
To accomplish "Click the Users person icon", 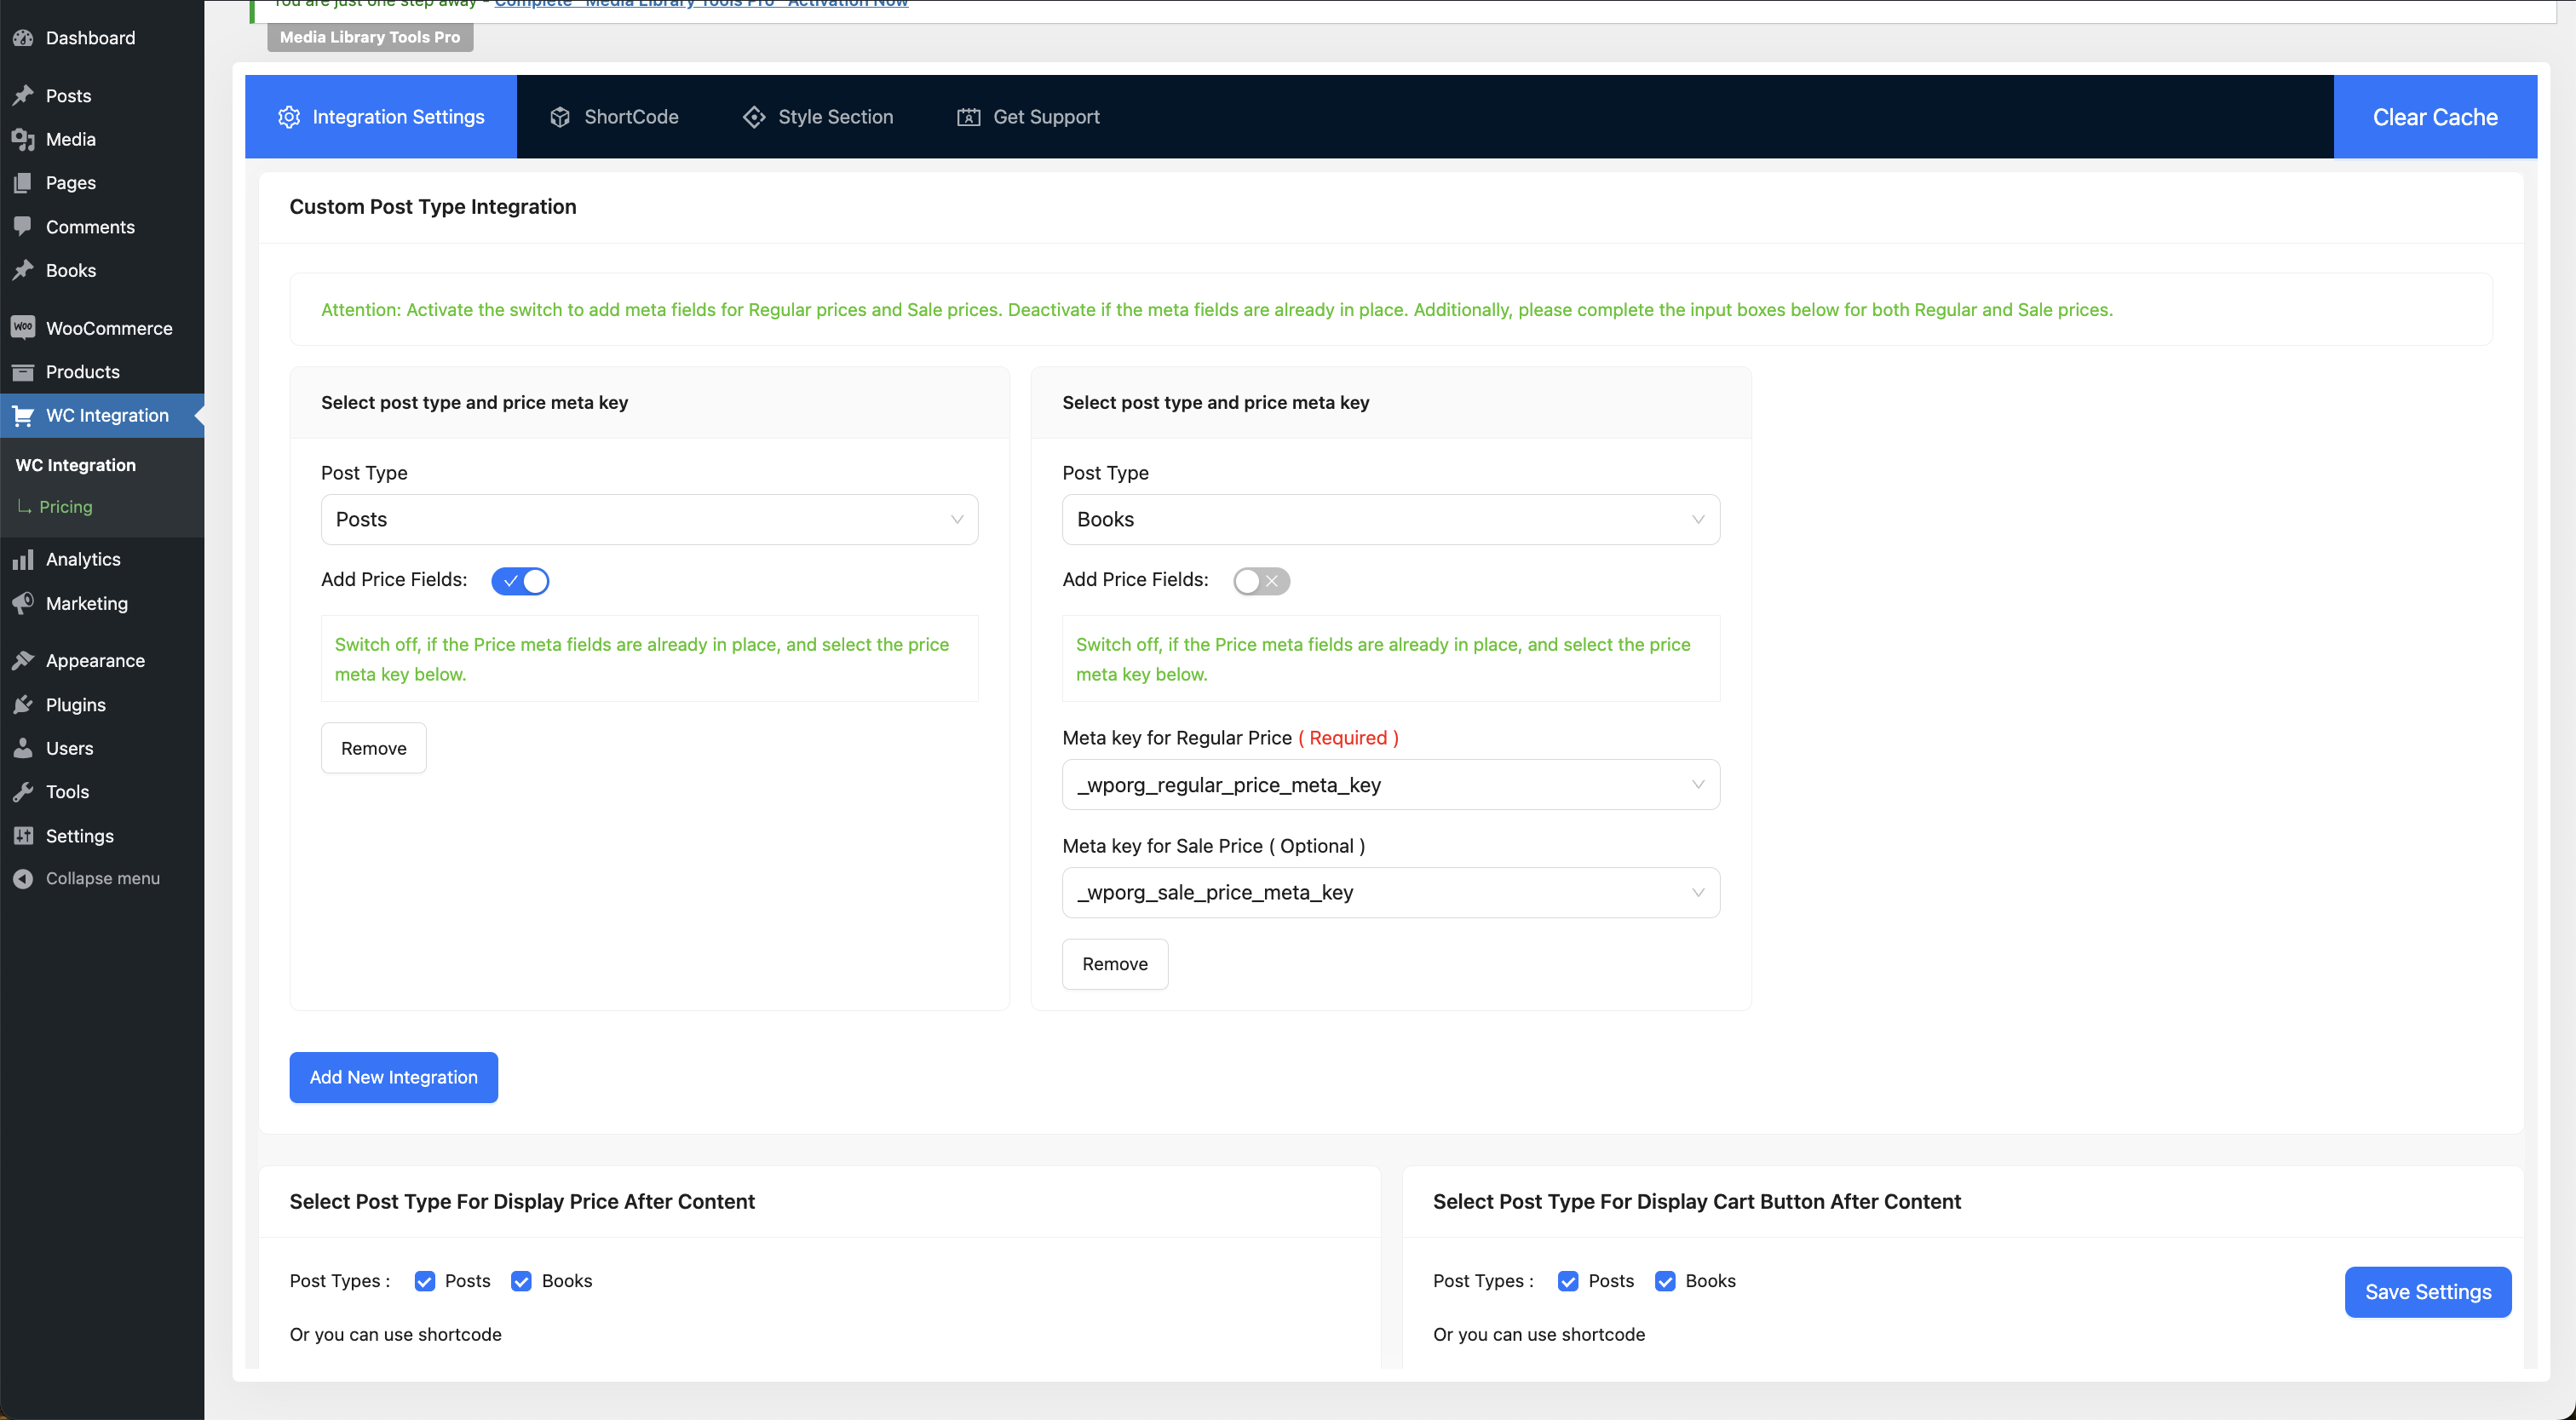I will point(23,748).
